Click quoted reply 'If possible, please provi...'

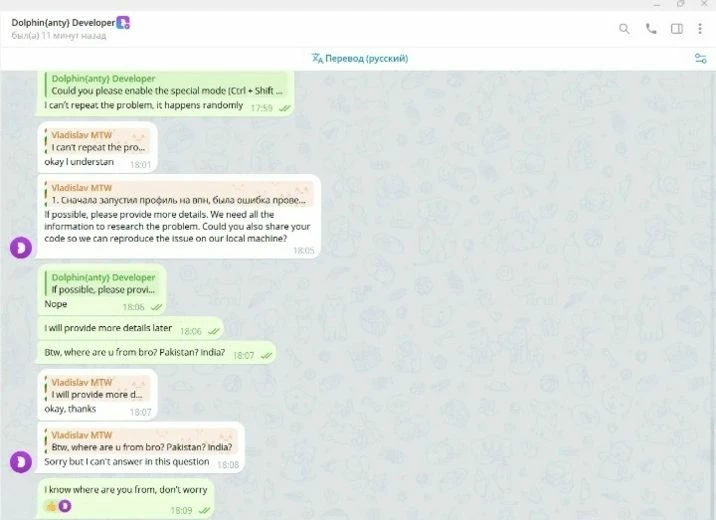click(x=103, y=284)
